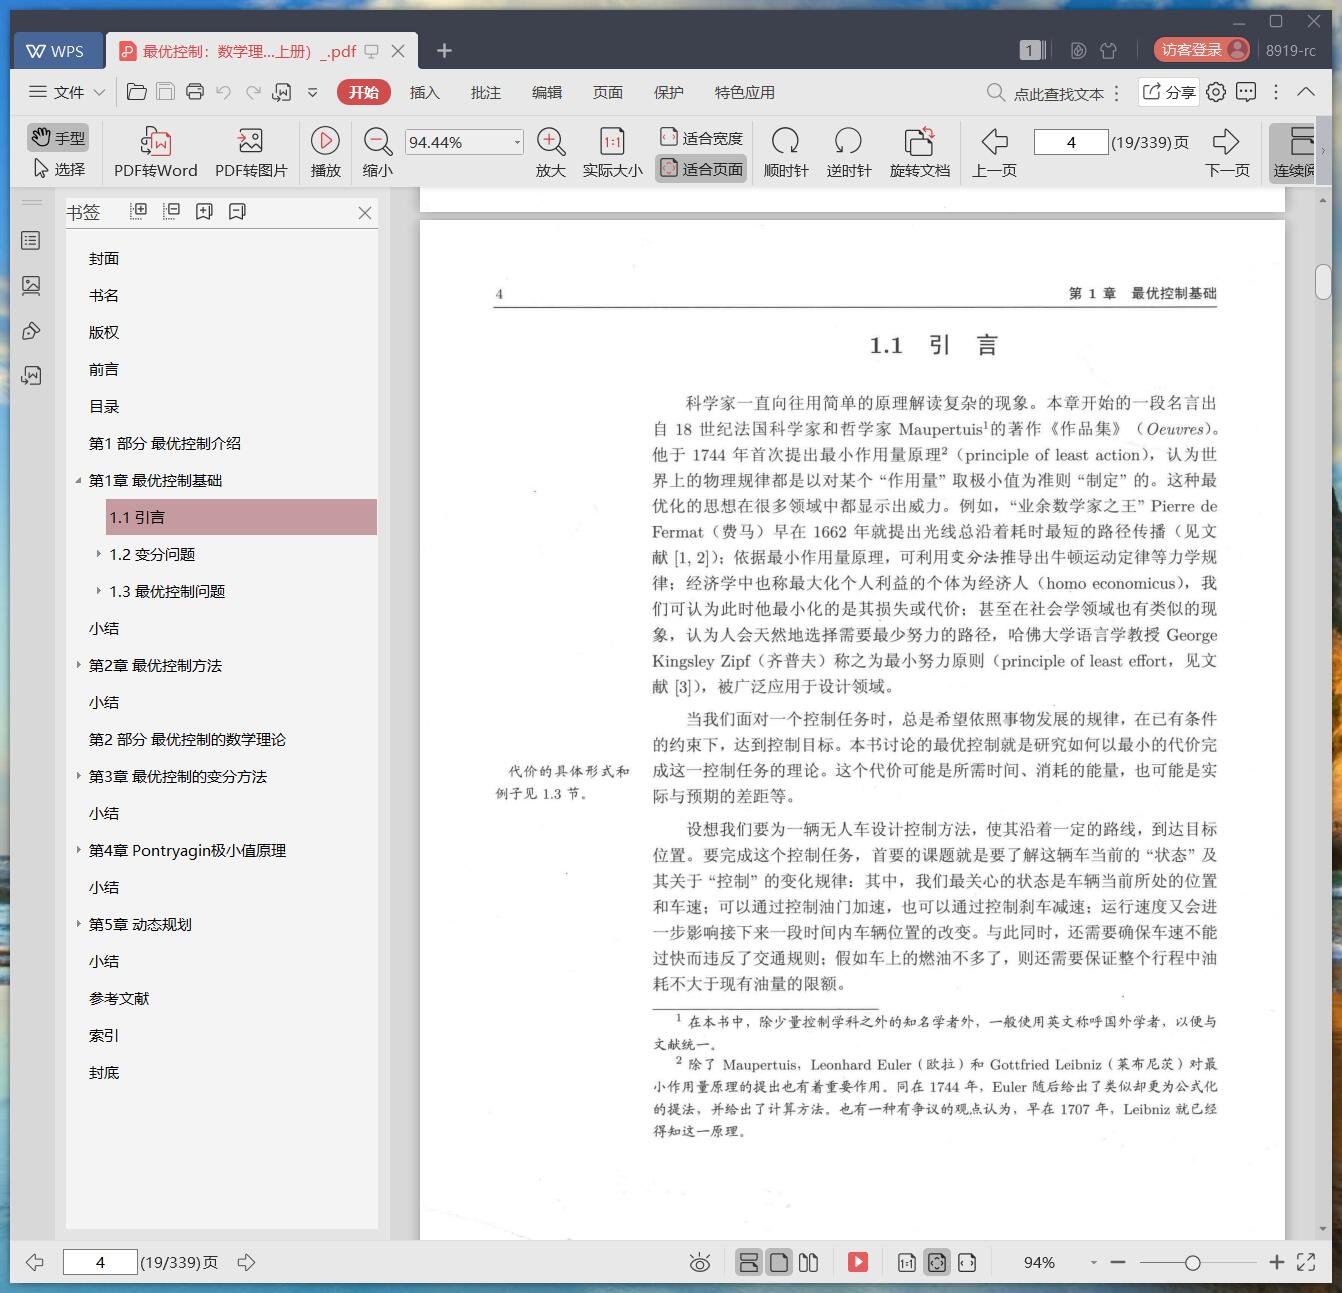Expand the 第5章 动态规划 bookmark
Viewport: 1342px width, 1293px height.
pyautogui.click(x=78, y=924)
